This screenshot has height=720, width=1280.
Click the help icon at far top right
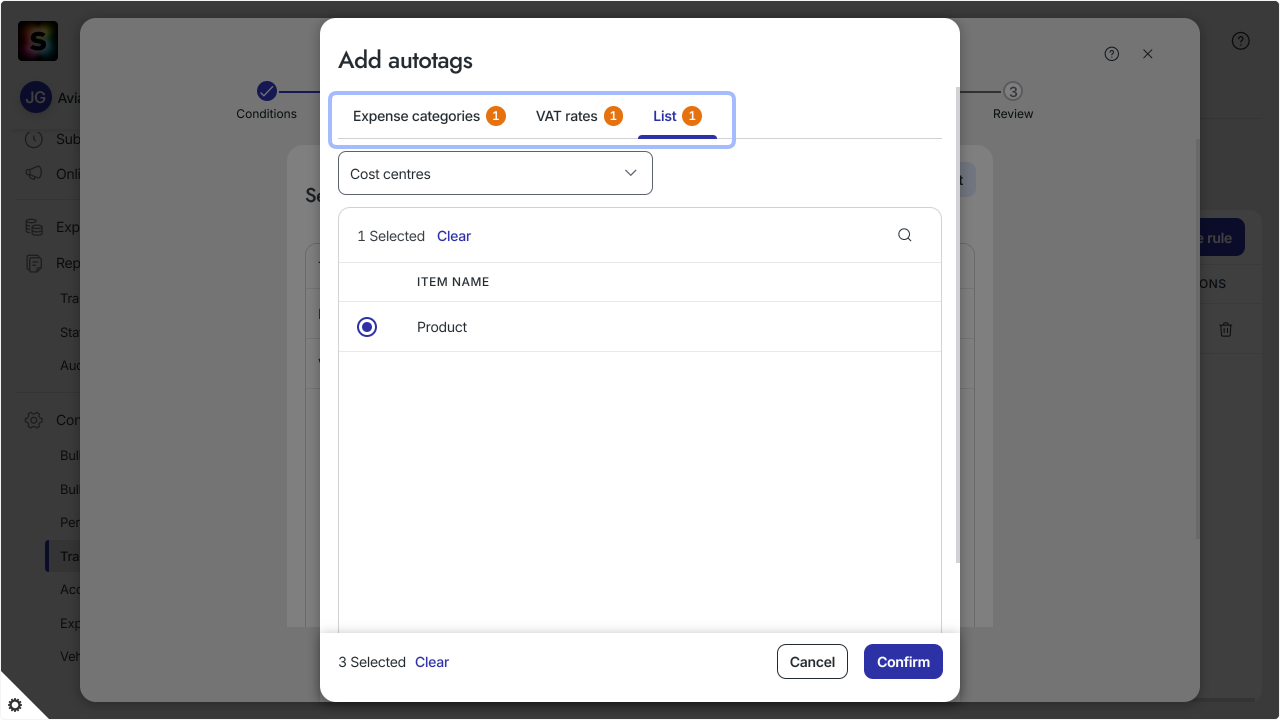click(x=1241, y=41)
